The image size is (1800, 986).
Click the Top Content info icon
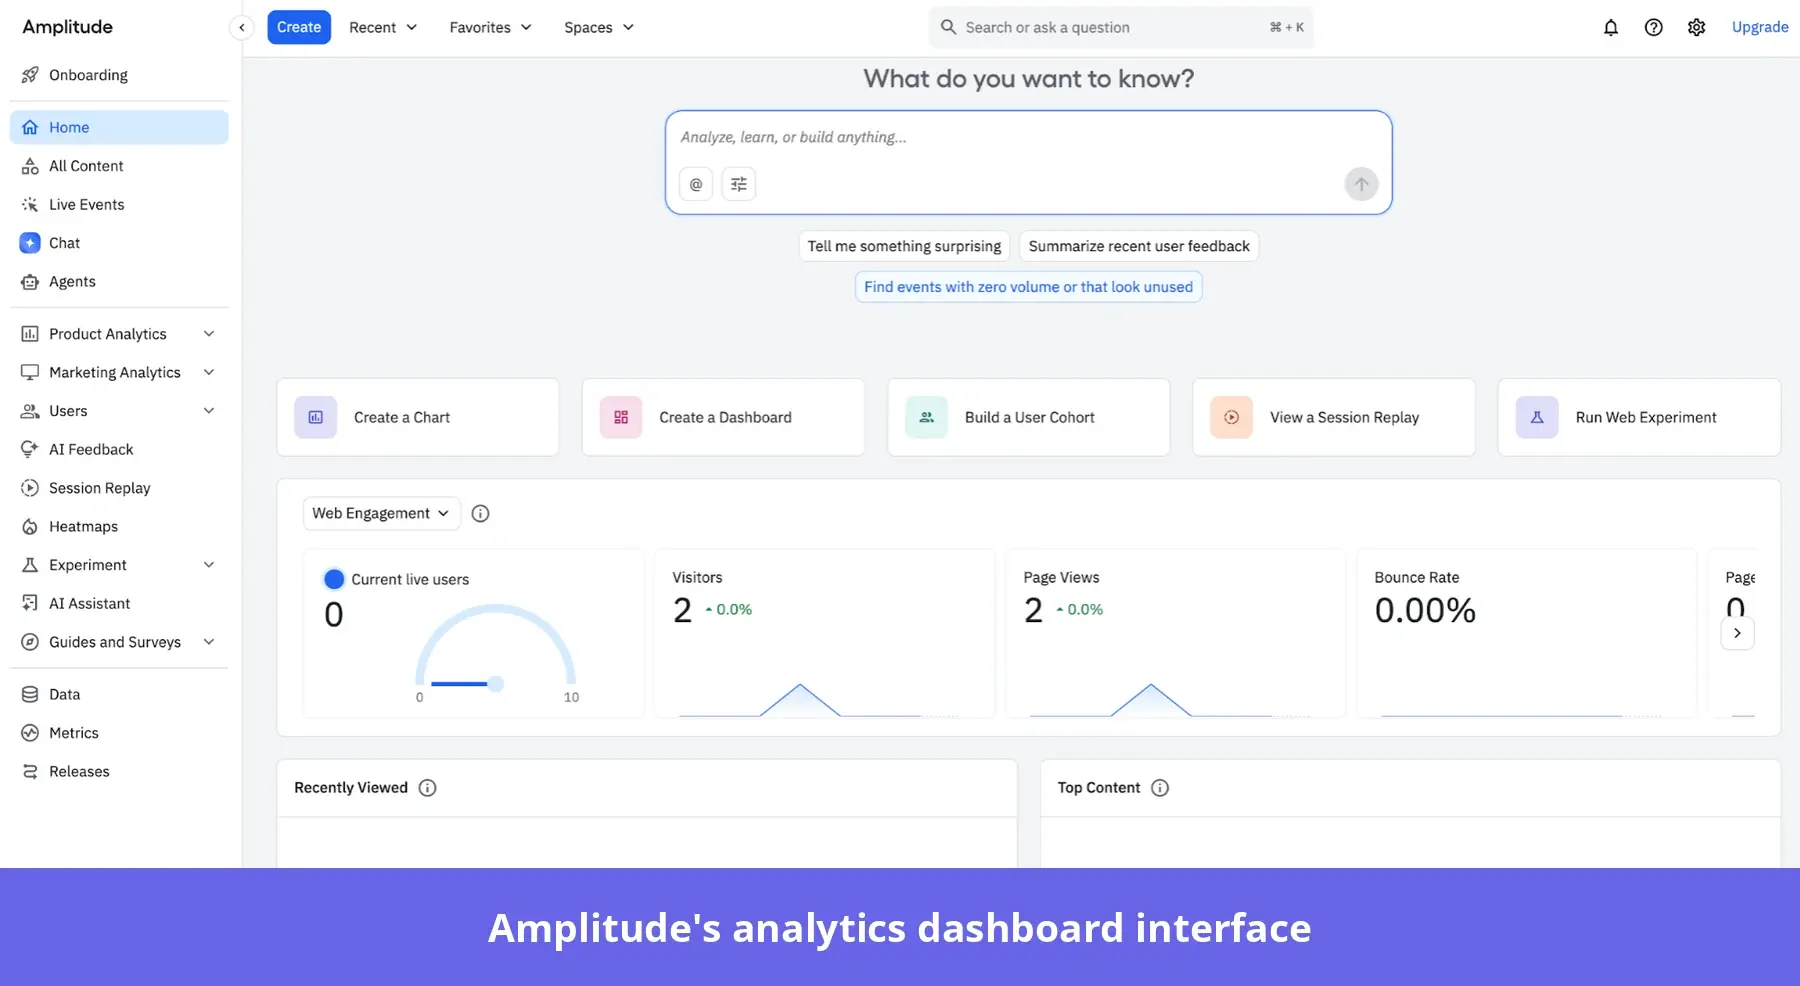pos(1159,788)
